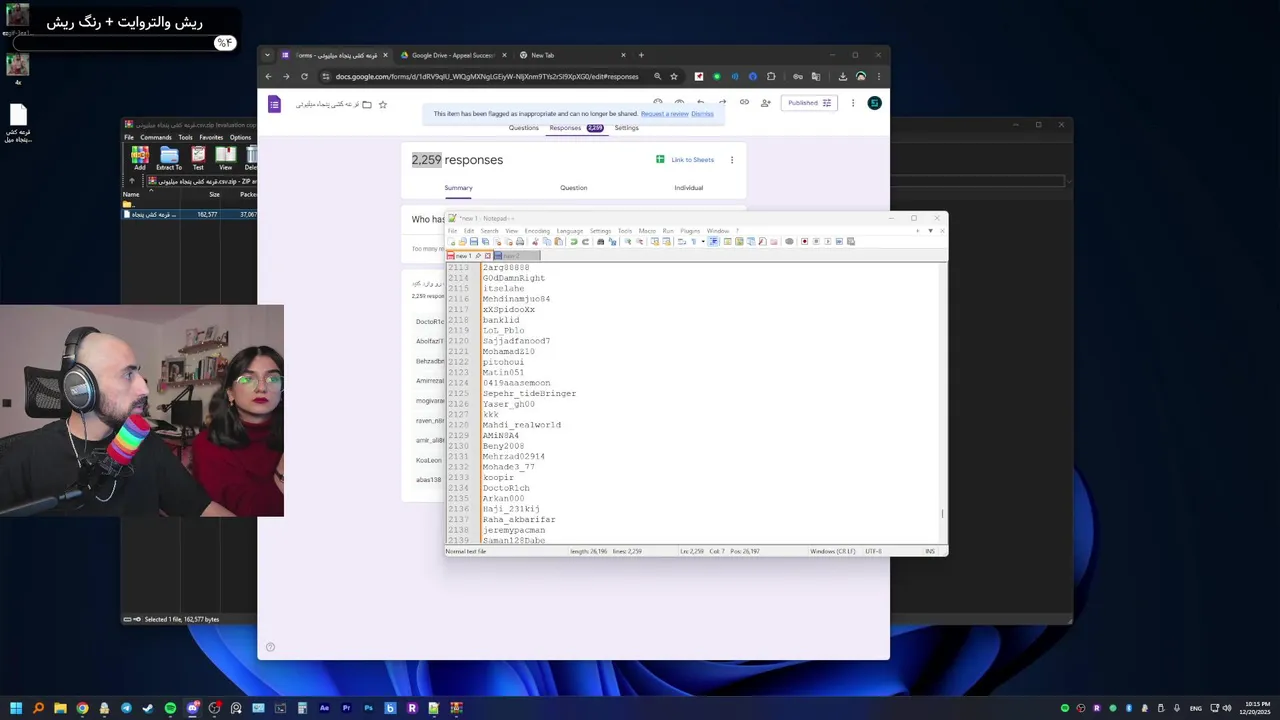The width and height of the screenshot is (1280, 720).
Task: Click line 'DoctoR1ch' in Notepad++
Action: [x=505, y=488]
